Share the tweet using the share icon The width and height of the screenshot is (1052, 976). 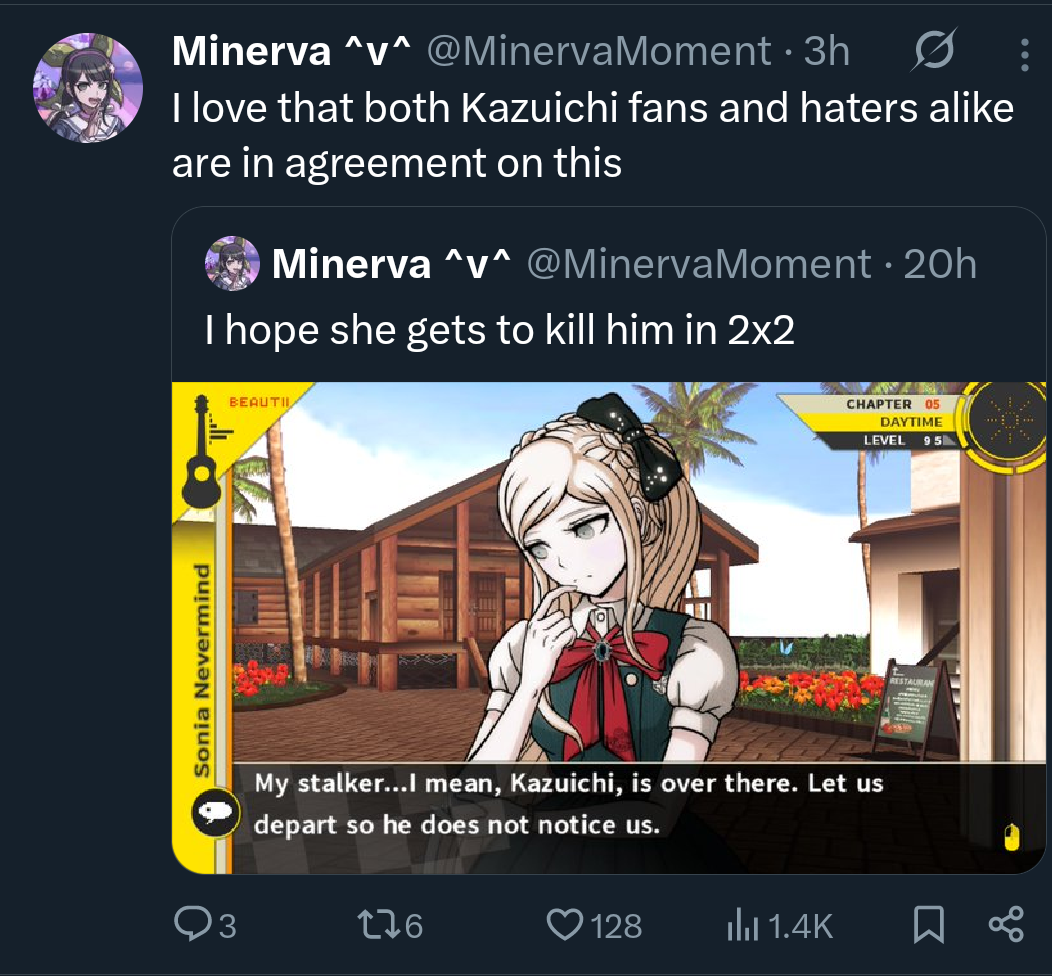point(1006,924)
